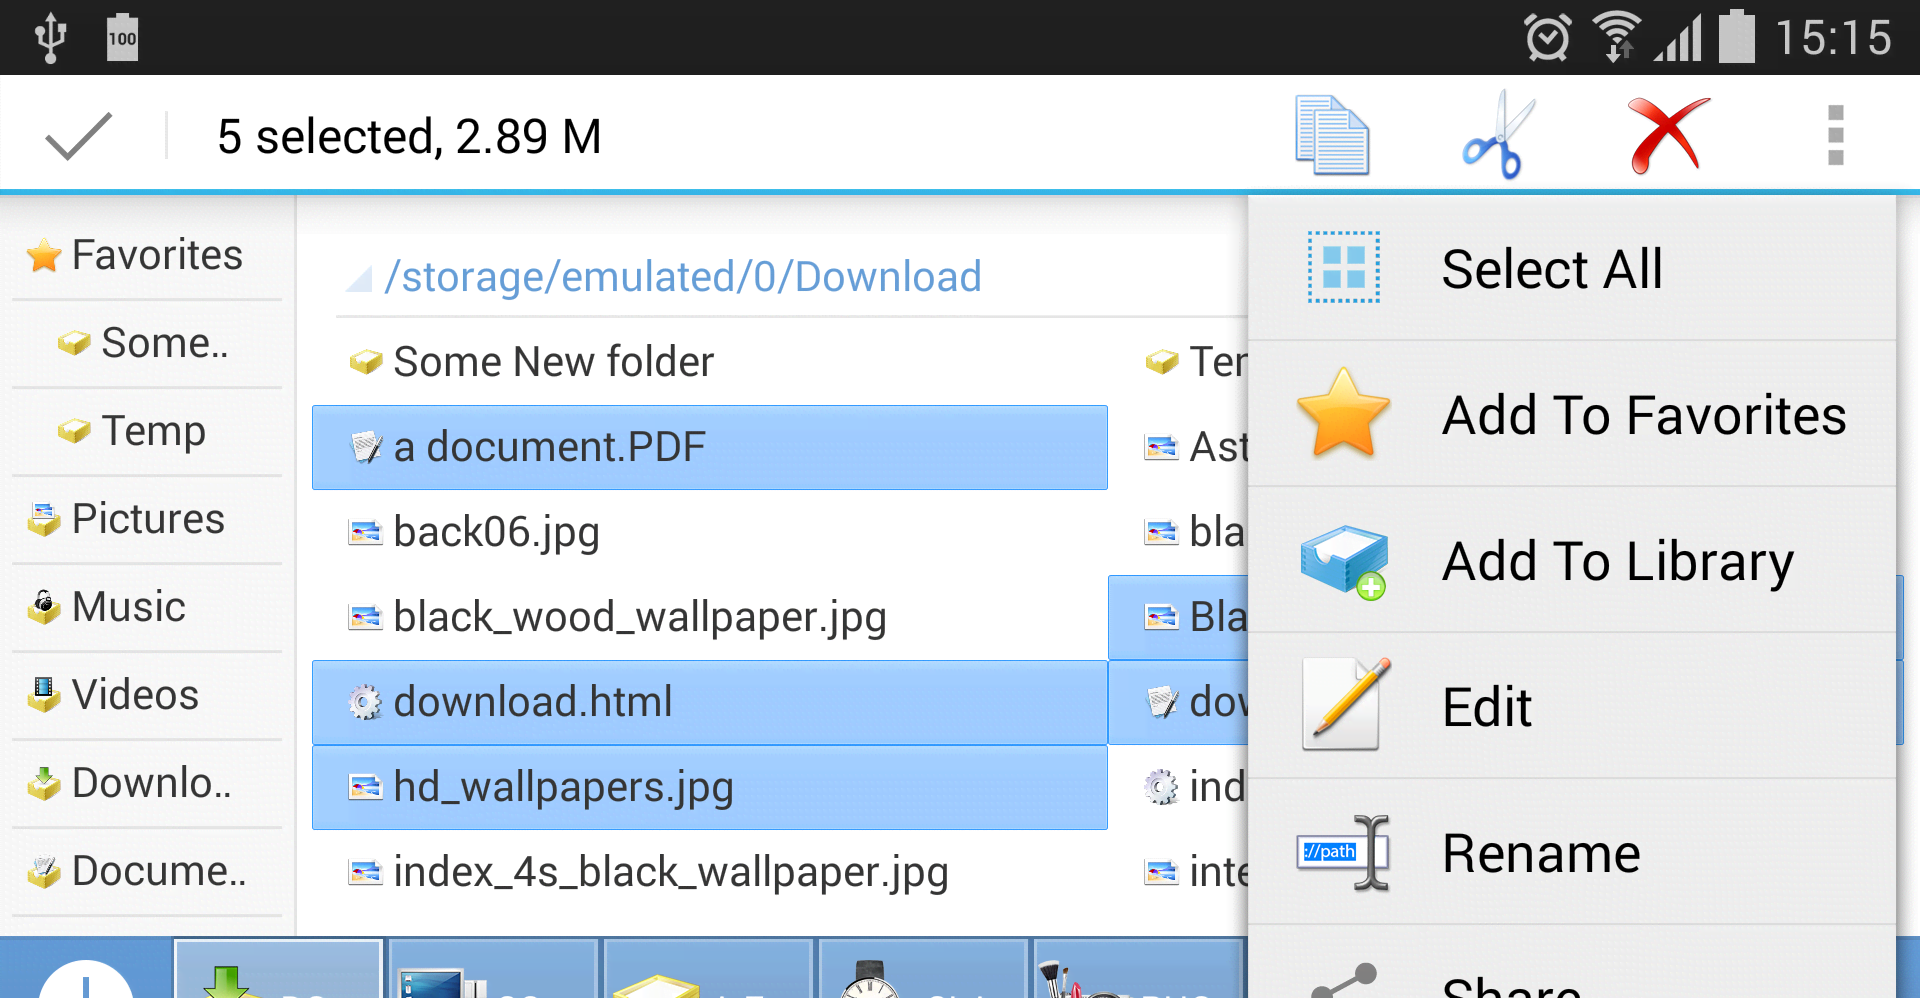Deselect download.html

tap(710, 702)
